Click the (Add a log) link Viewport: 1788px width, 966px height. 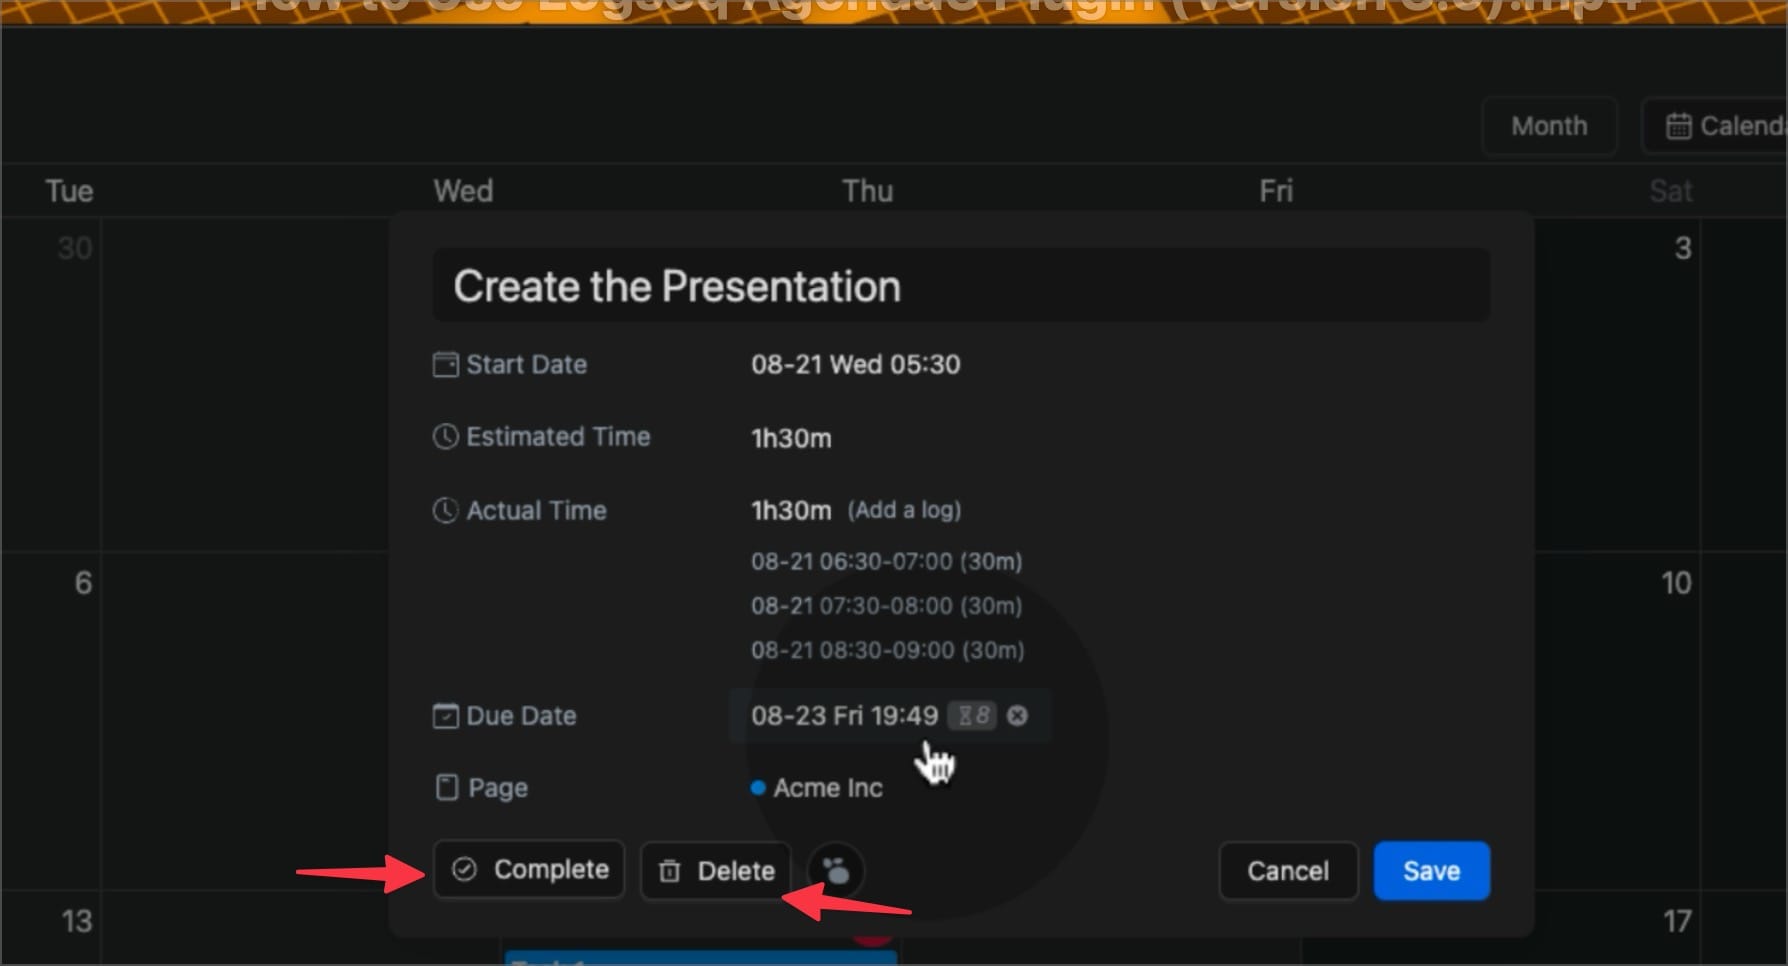pos(904,510)
